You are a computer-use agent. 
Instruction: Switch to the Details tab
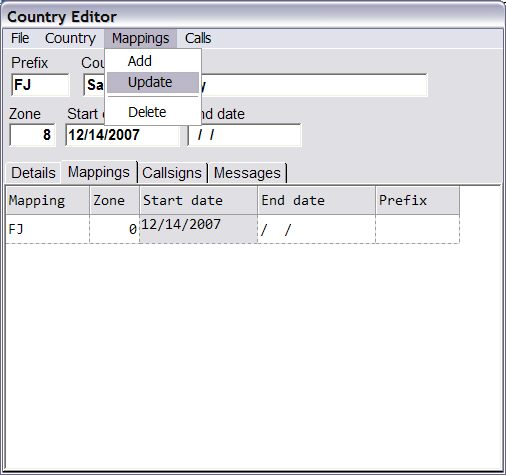coord(33,173)
